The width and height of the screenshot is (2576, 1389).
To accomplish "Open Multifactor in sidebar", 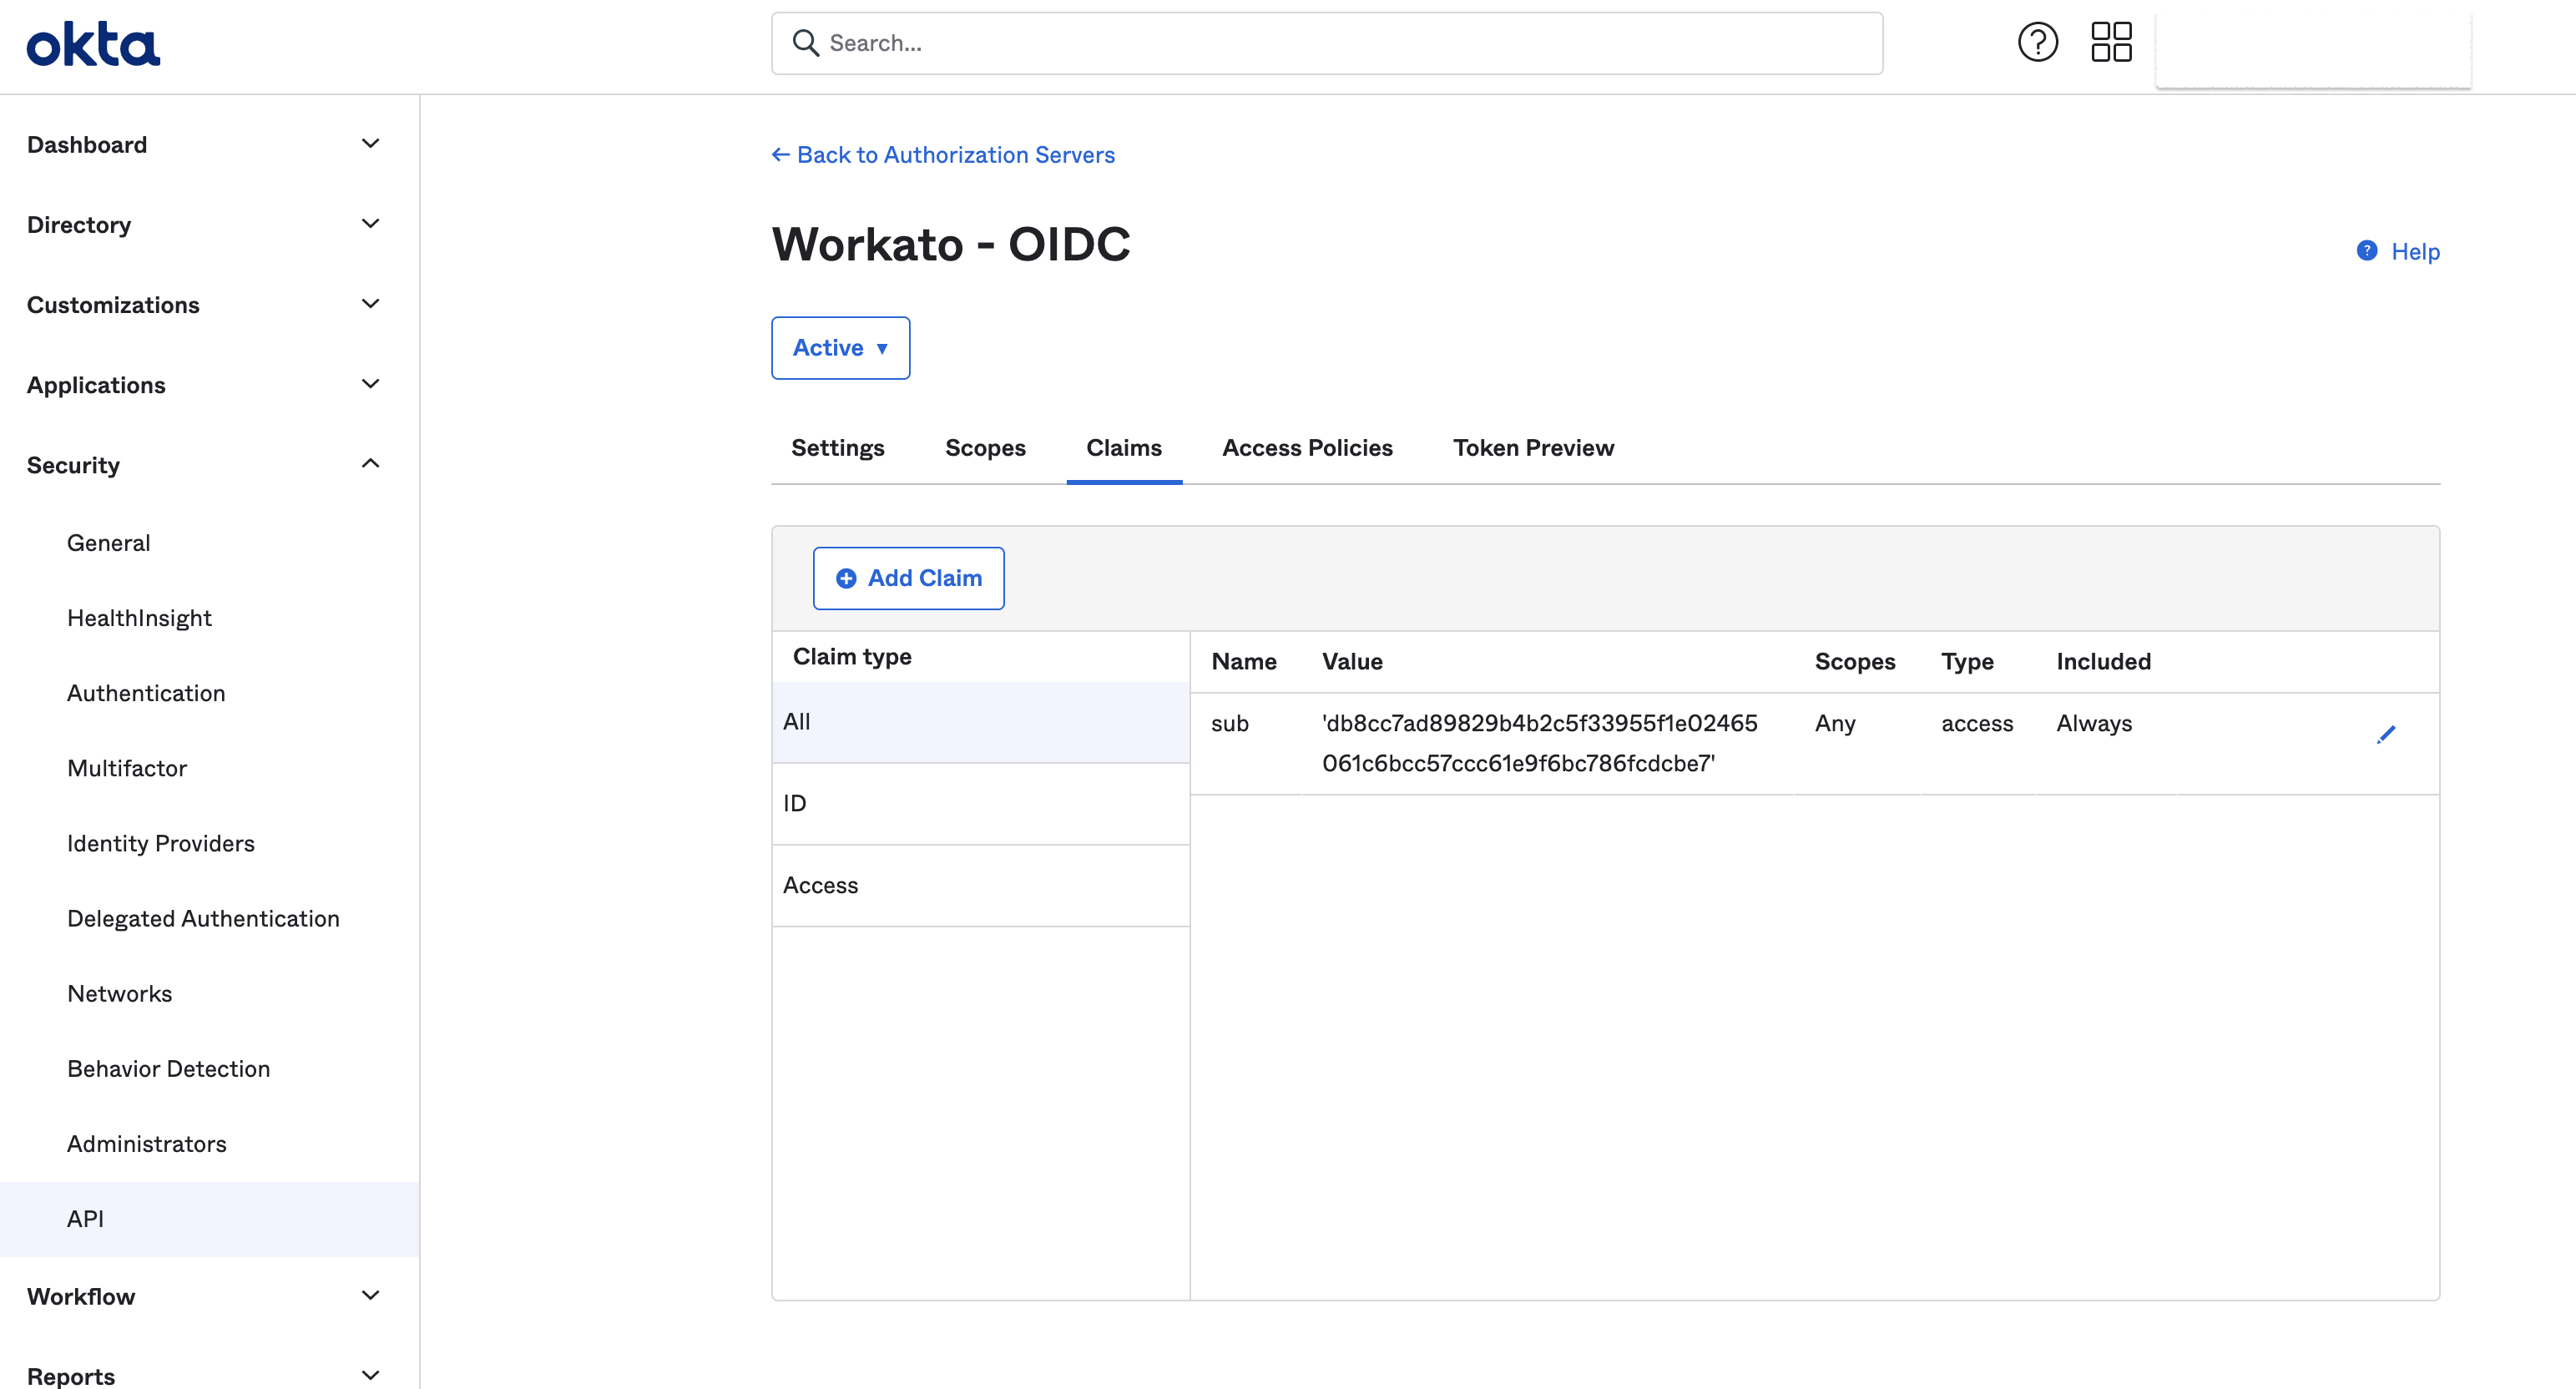I will [x=127, y=768].
